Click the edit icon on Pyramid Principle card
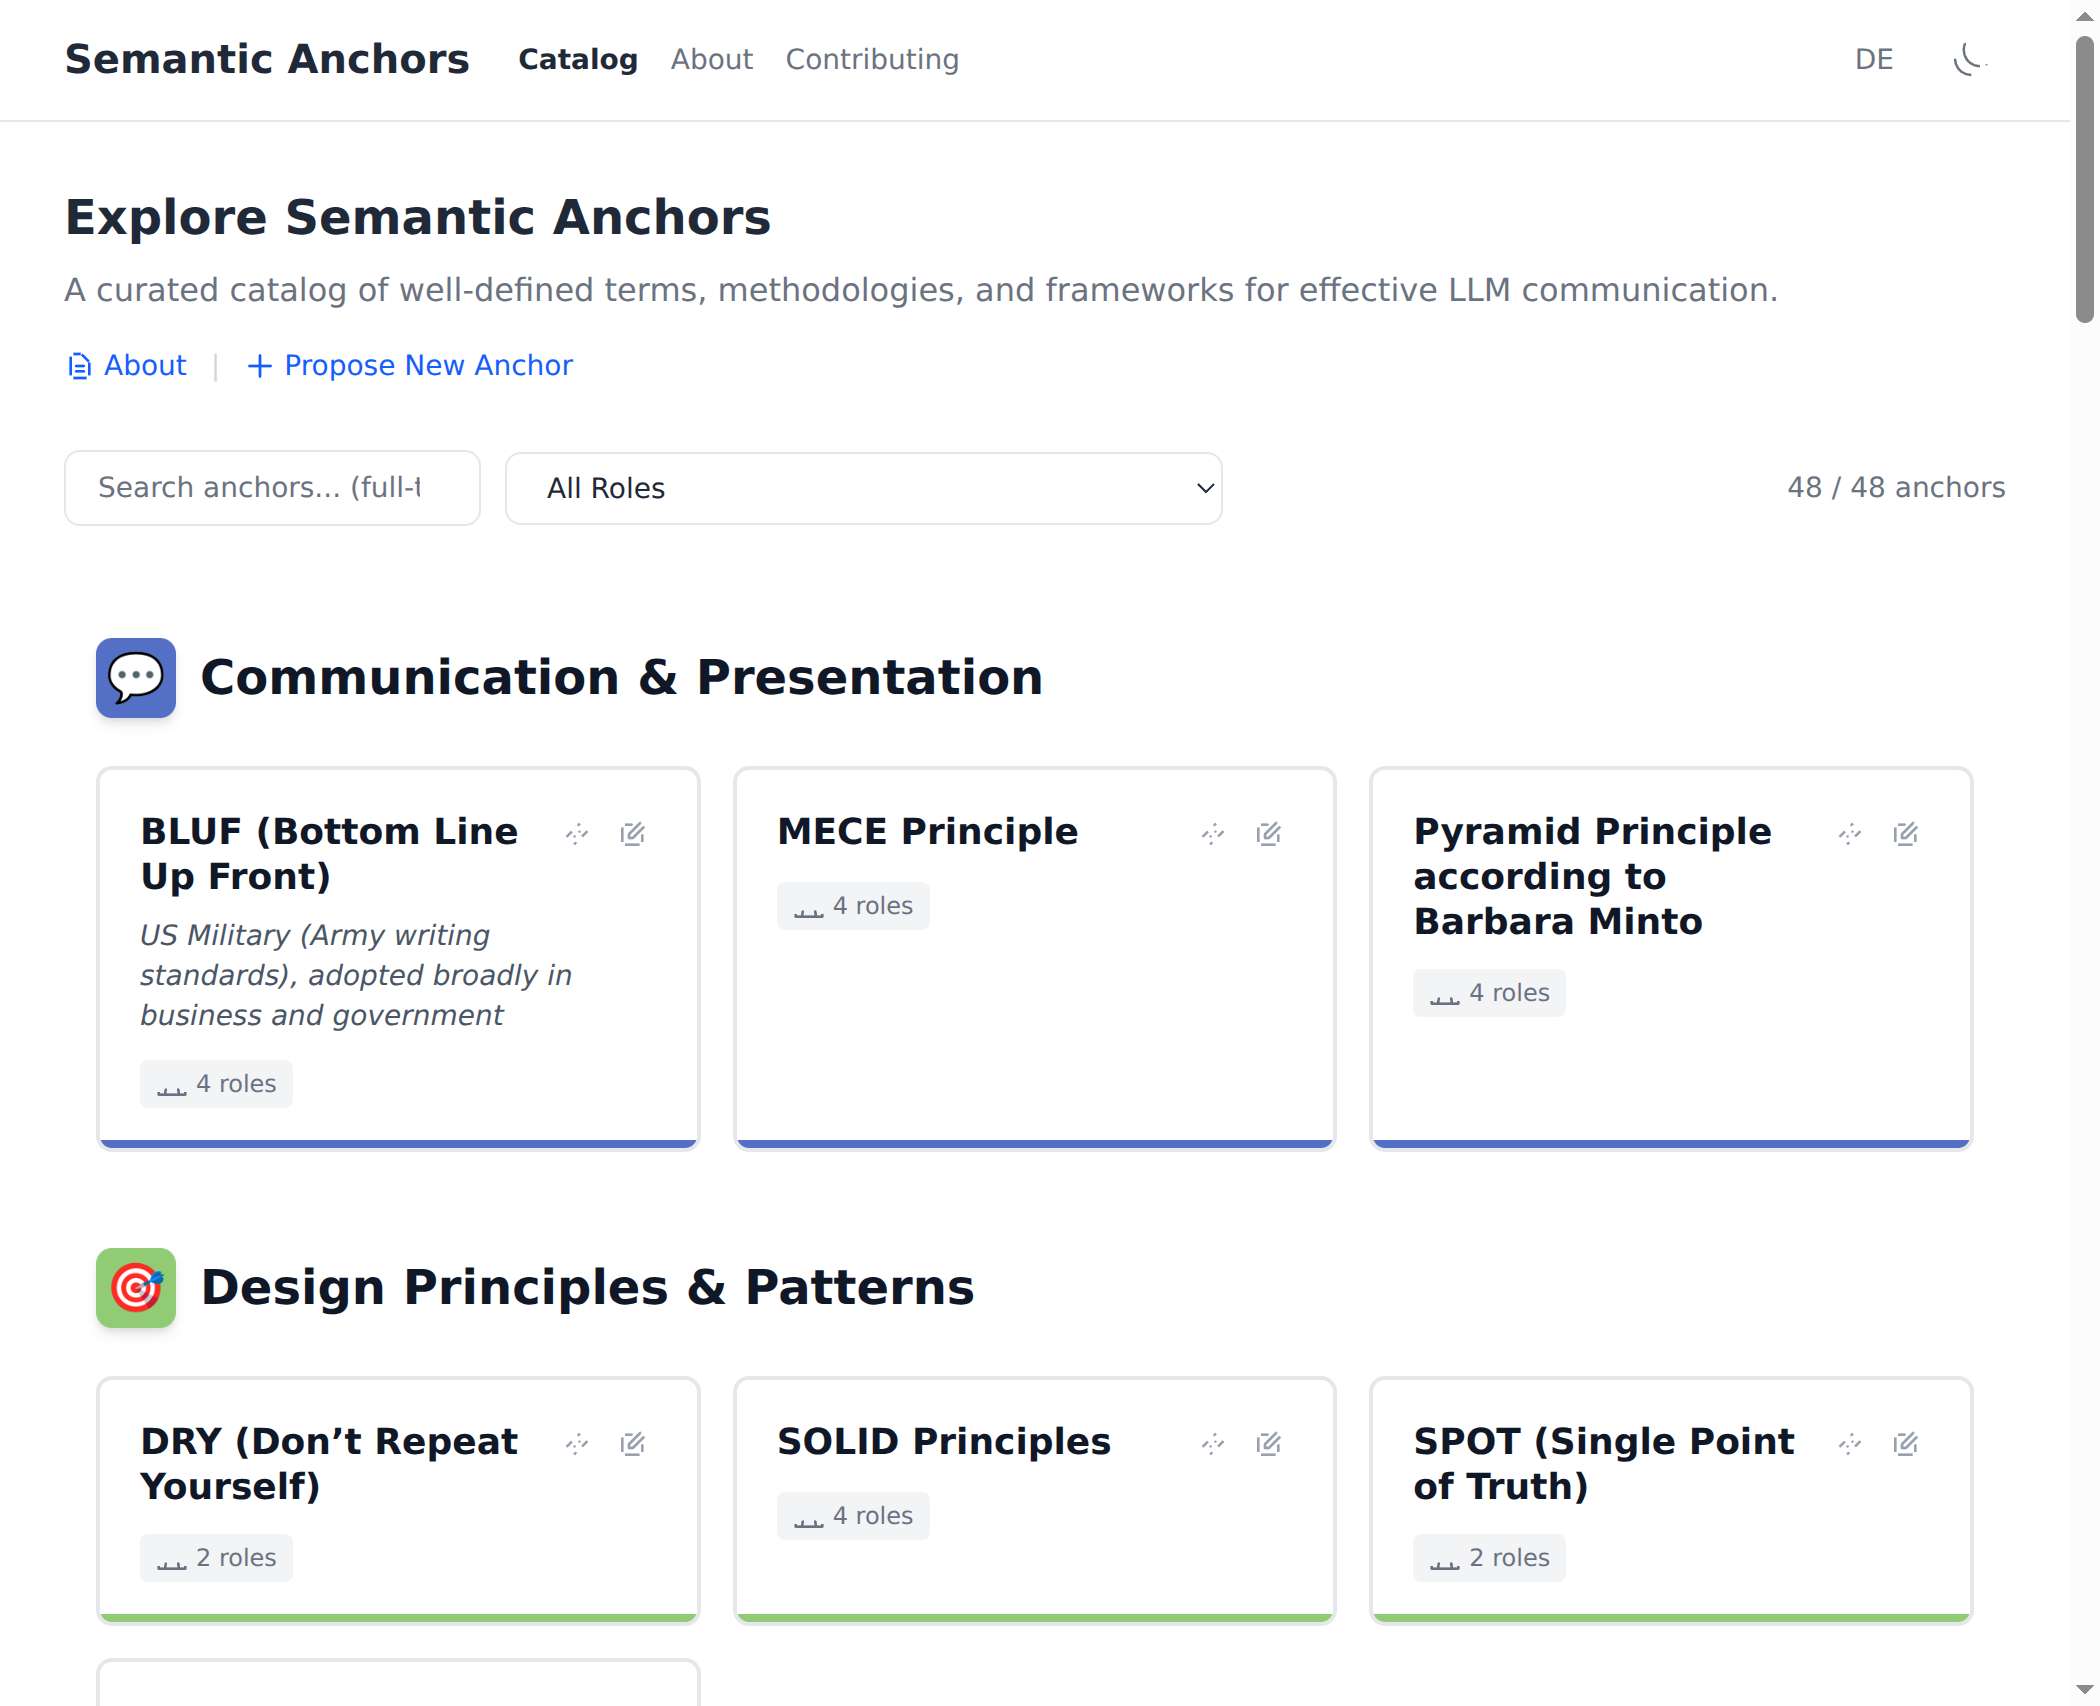Screen dimensions: 2100x1706 tap(1905, 833)
